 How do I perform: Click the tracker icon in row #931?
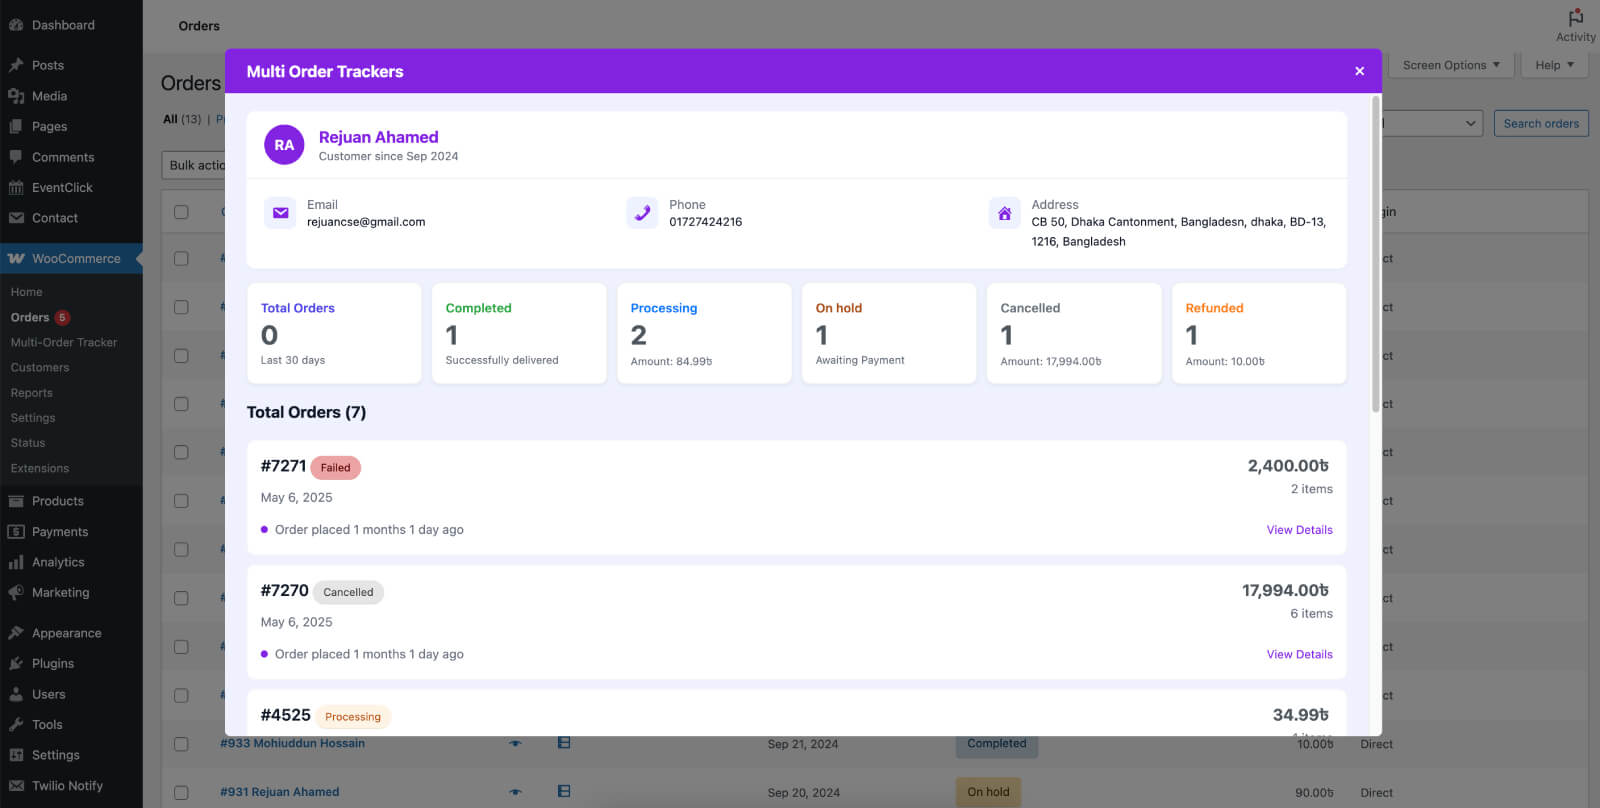click(564, 791)
